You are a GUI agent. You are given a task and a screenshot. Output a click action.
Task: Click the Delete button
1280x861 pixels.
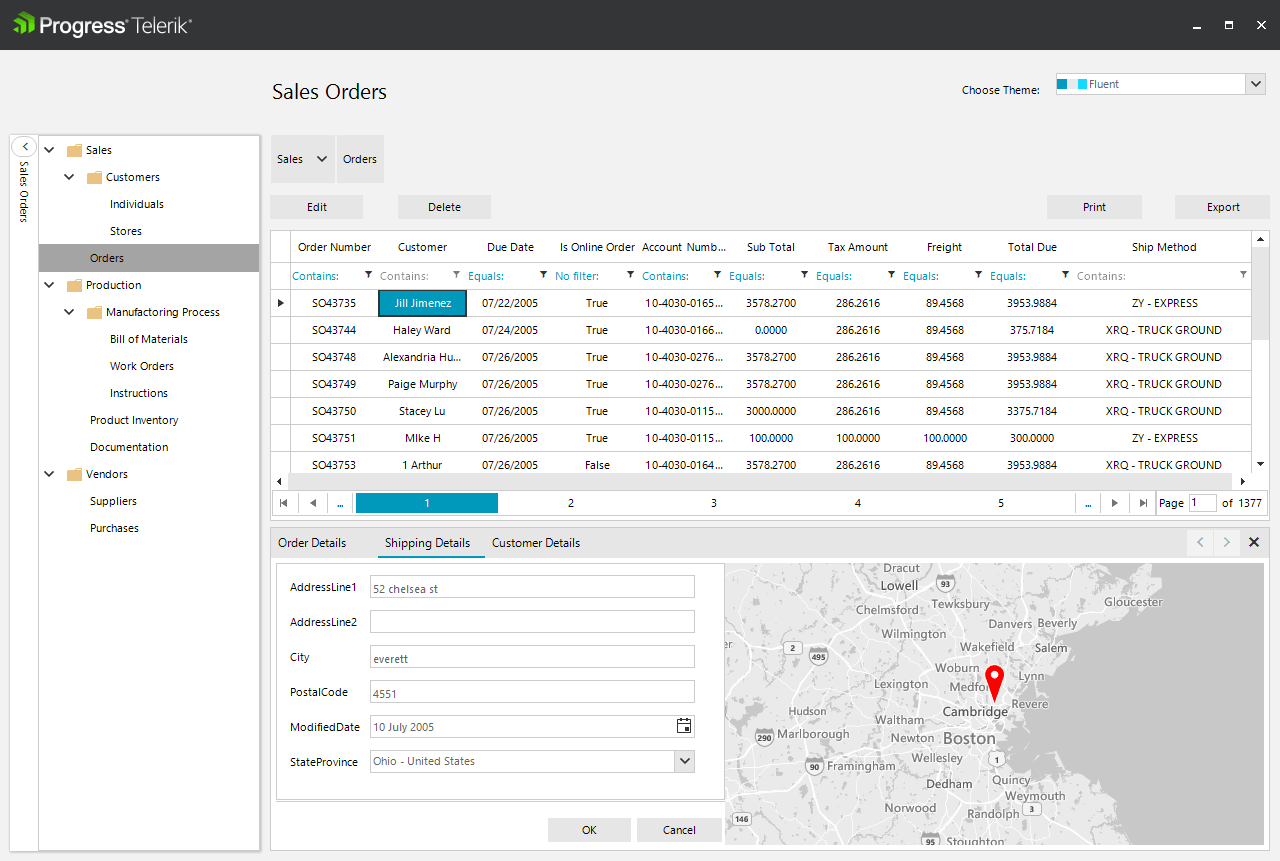(444, 206)
